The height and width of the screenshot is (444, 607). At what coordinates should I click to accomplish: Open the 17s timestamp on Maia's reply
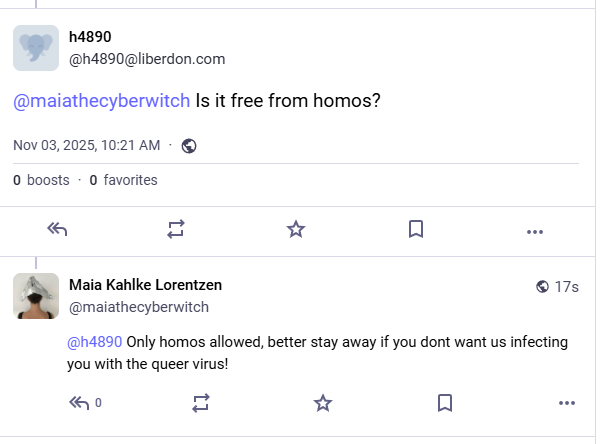567,286
